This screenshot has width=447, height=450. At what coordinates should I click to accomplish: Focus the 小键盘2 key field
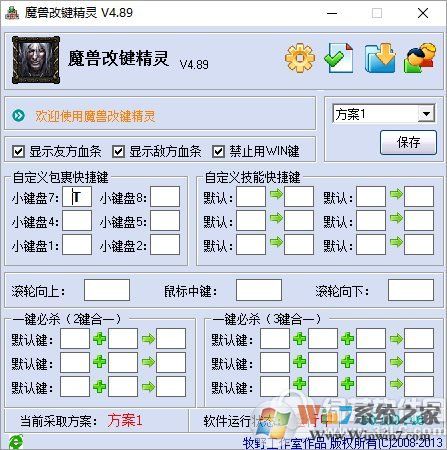(165, 245)
